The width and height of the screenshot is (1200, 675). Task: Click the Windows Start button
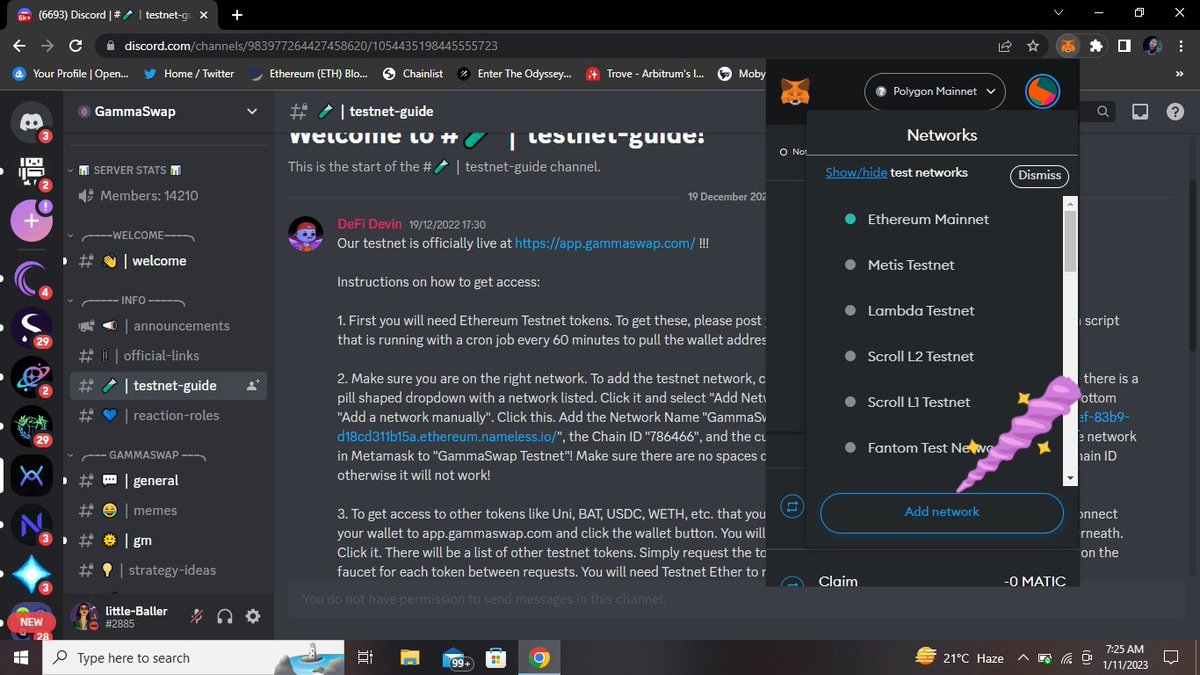click(22, 657)
